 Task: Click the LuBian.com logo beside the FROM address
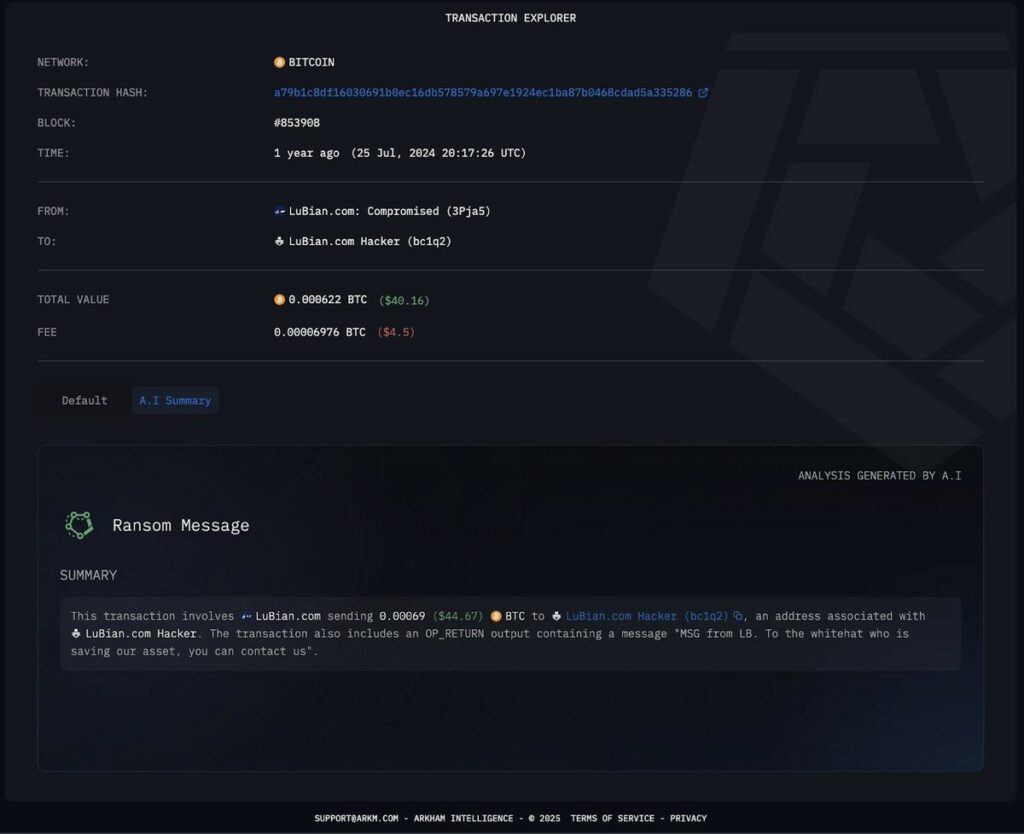pyautogui.click(x=280, y=211)
